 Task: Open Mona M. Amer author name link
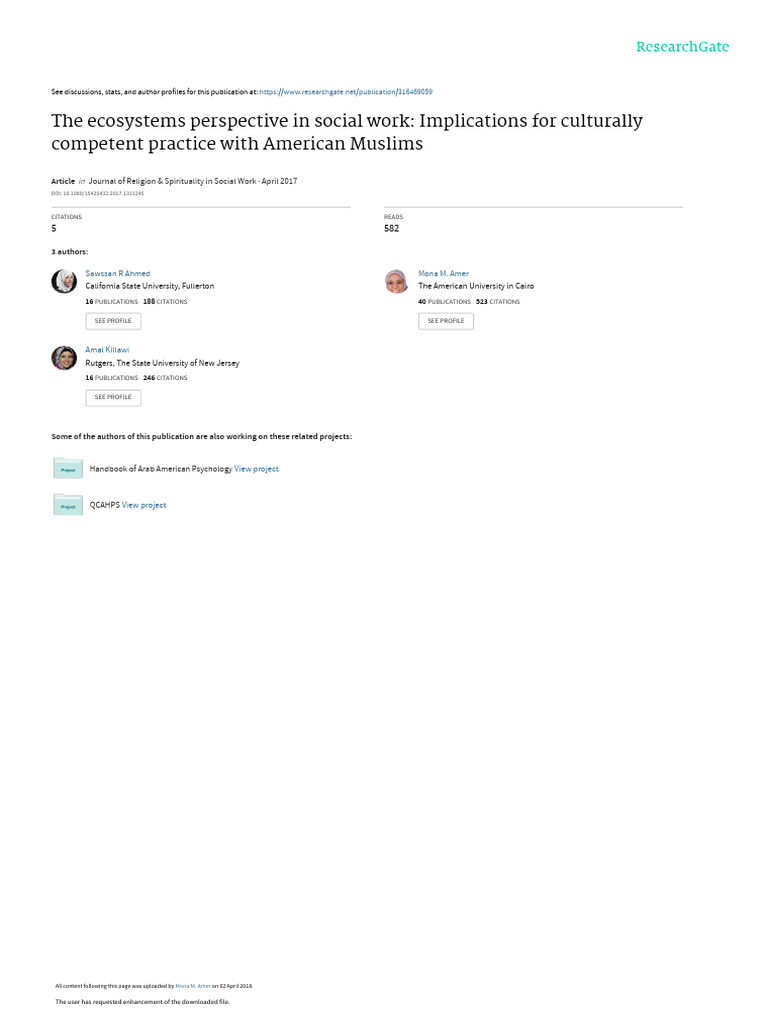click(443, 273)
